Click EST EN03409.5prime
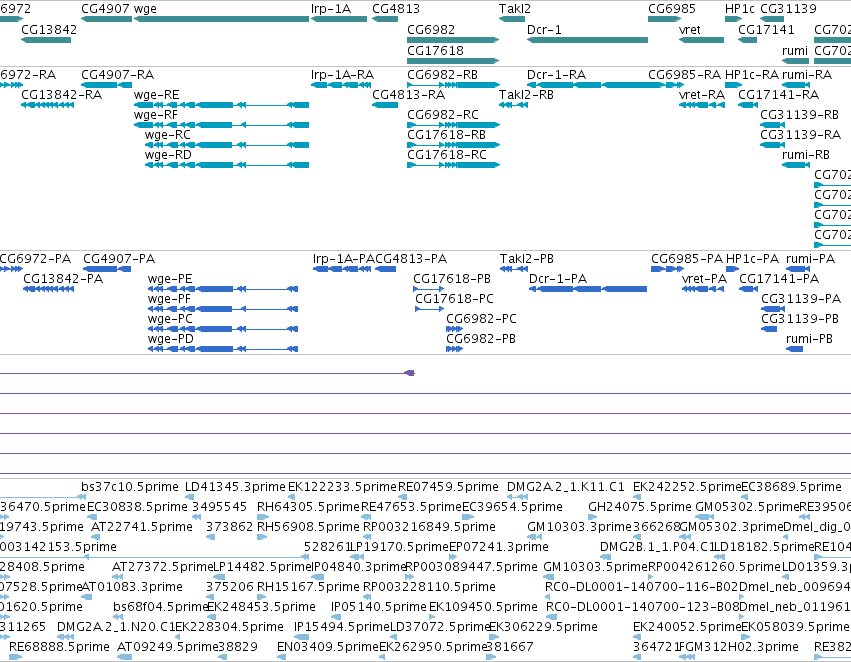This screenshot has height=662, width=851. click(x=327, y=647)
